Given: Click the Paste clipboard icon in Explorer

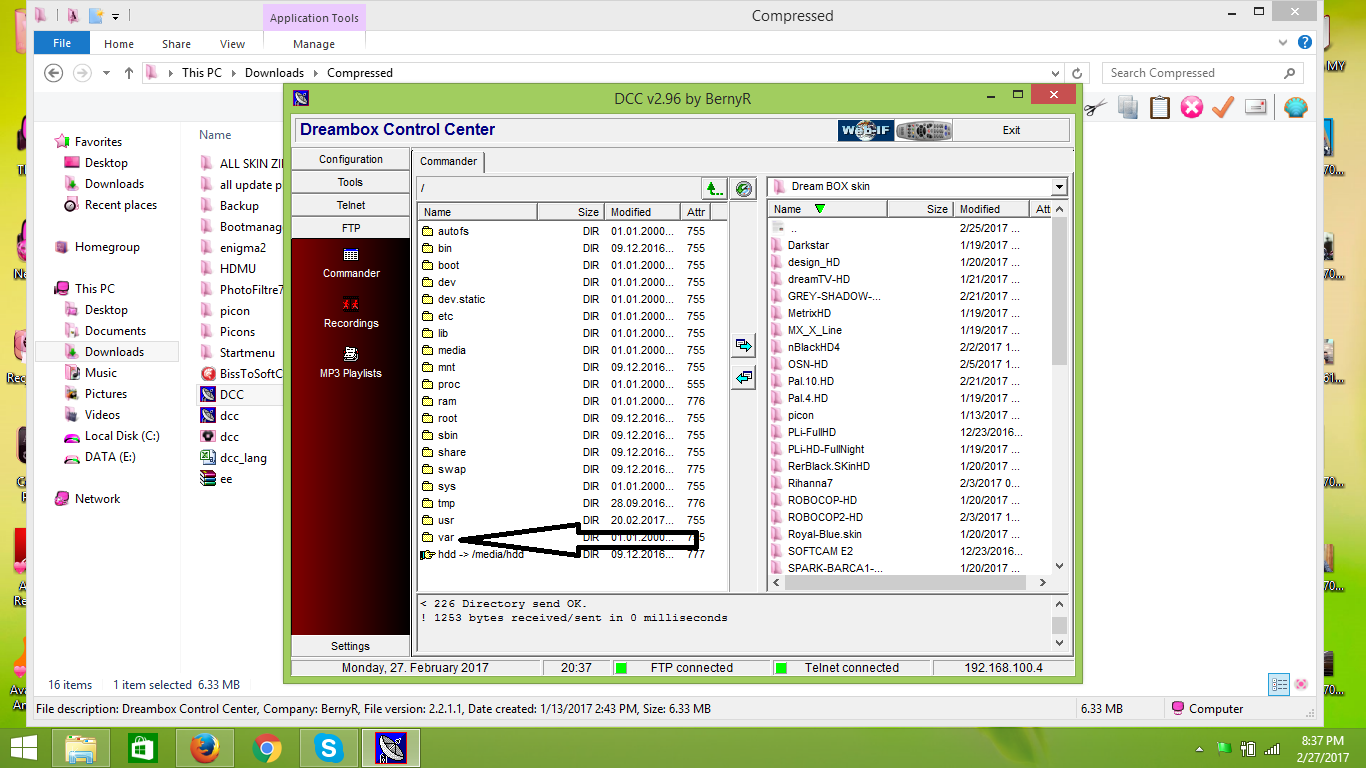Looking at the screenshot, I should tap(1160, 107).
